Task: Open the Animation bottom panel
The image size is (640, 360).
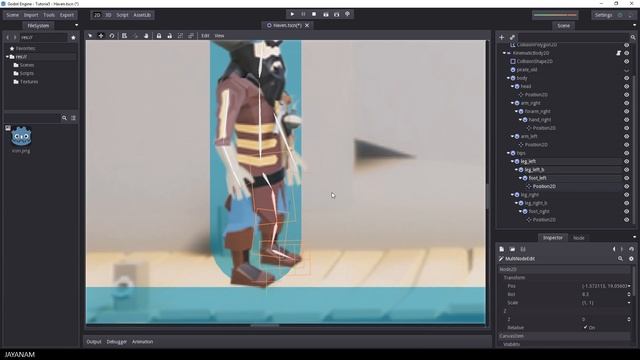Action: click(x=142, y=342)
